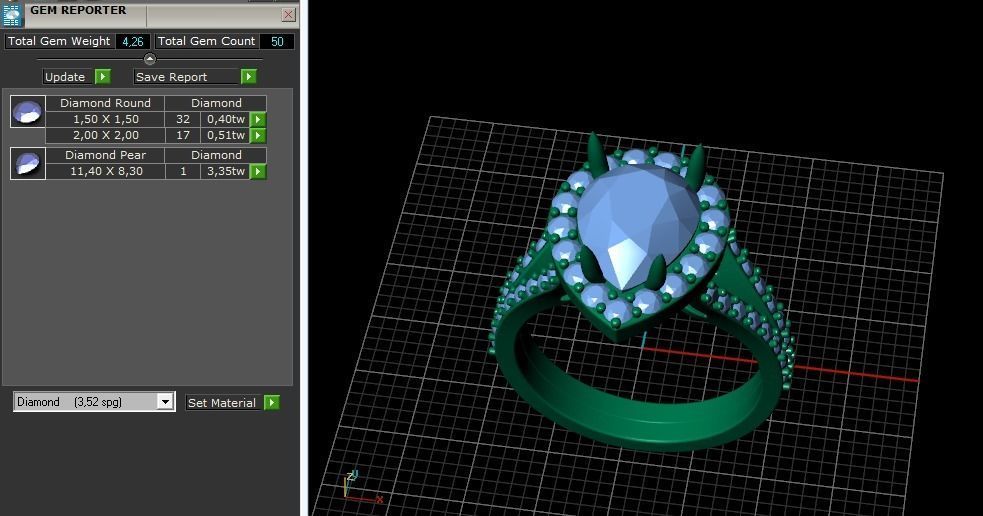The image size is (983, 516).
Task: Click the count cell showing 17
Action: tap(183, 135)
